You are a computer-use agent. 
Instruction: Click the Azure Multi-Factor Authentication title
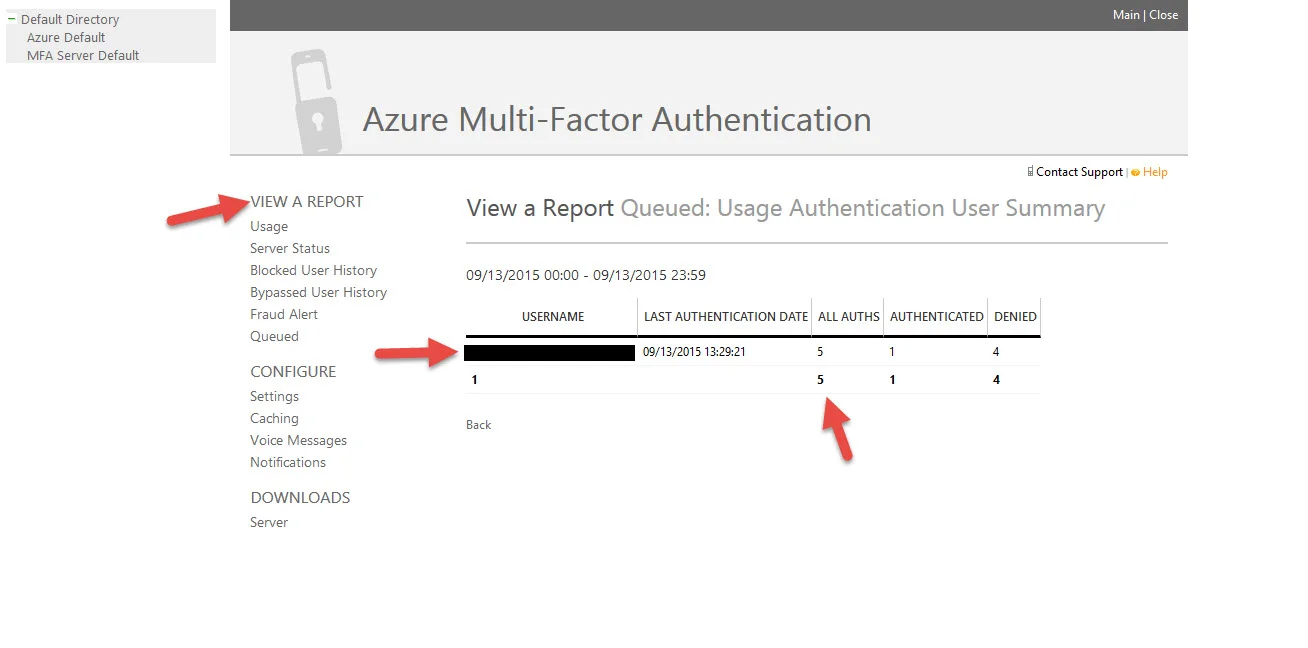point(617,120)
